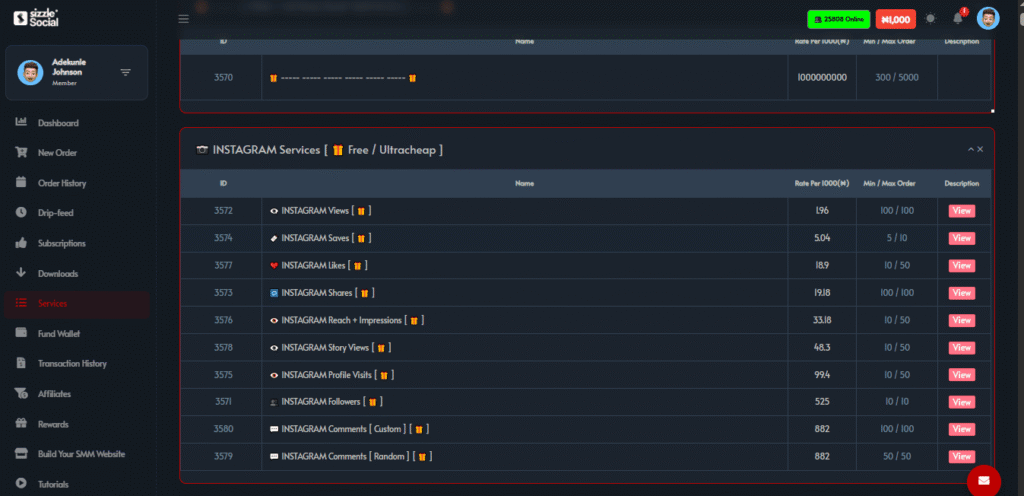Image resolution: width=1024 pixels, height=496 pixels.
Task: Select service ID 3571
Action: 223,401
